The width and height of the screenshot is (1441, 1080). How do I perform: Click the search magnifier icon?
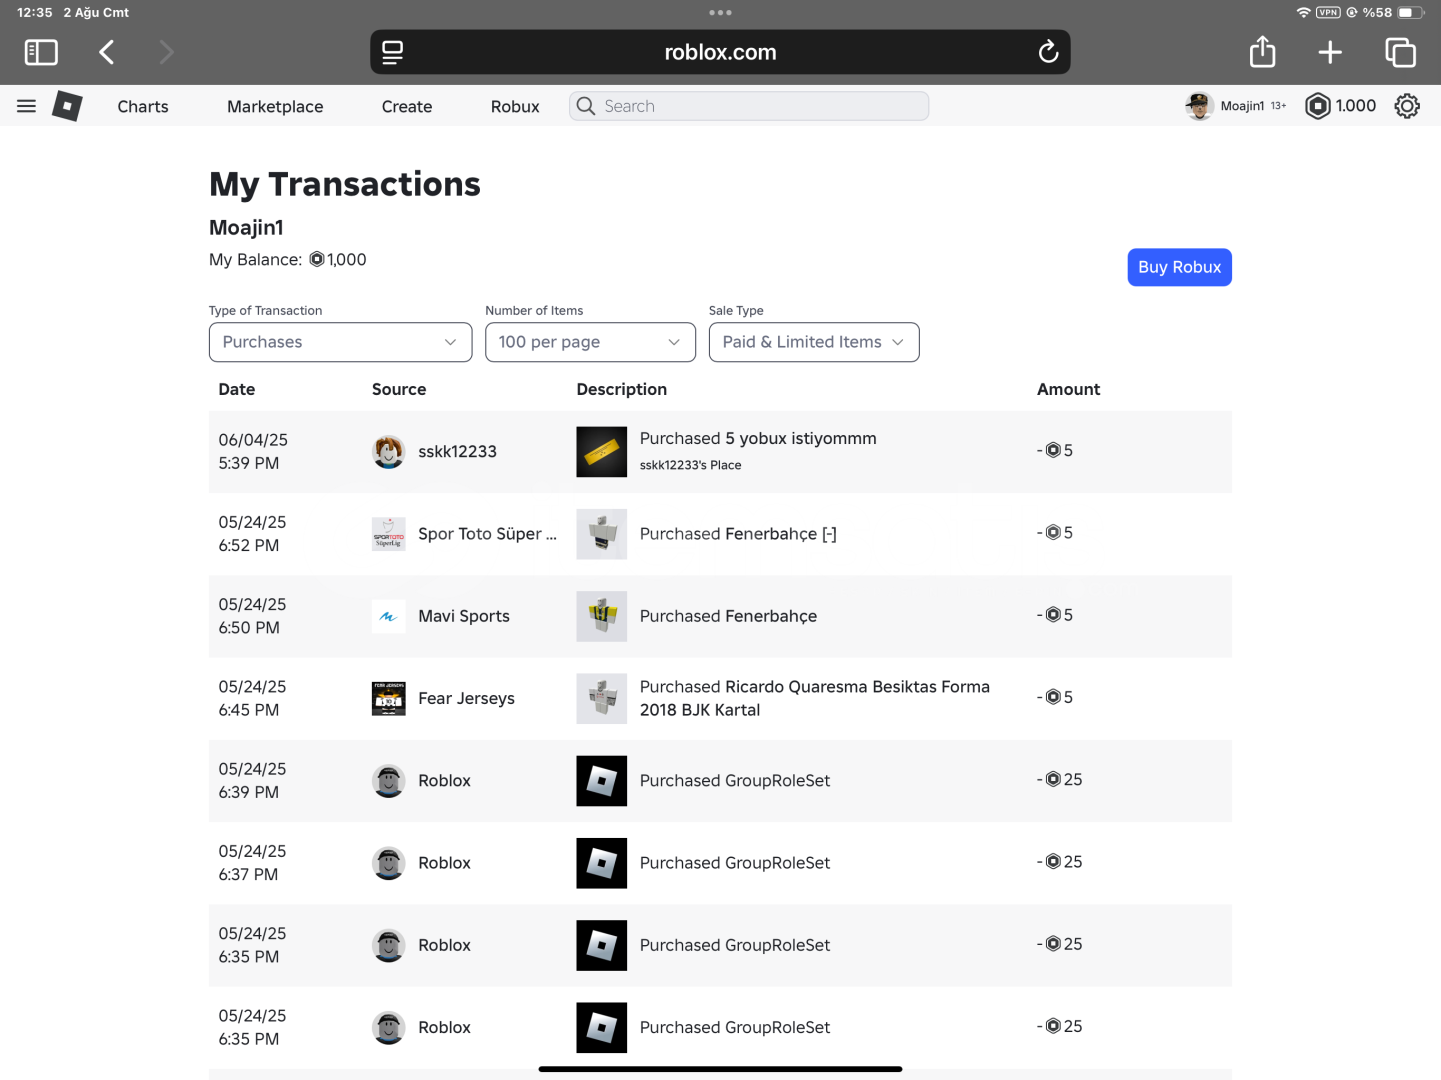(586, 106)
